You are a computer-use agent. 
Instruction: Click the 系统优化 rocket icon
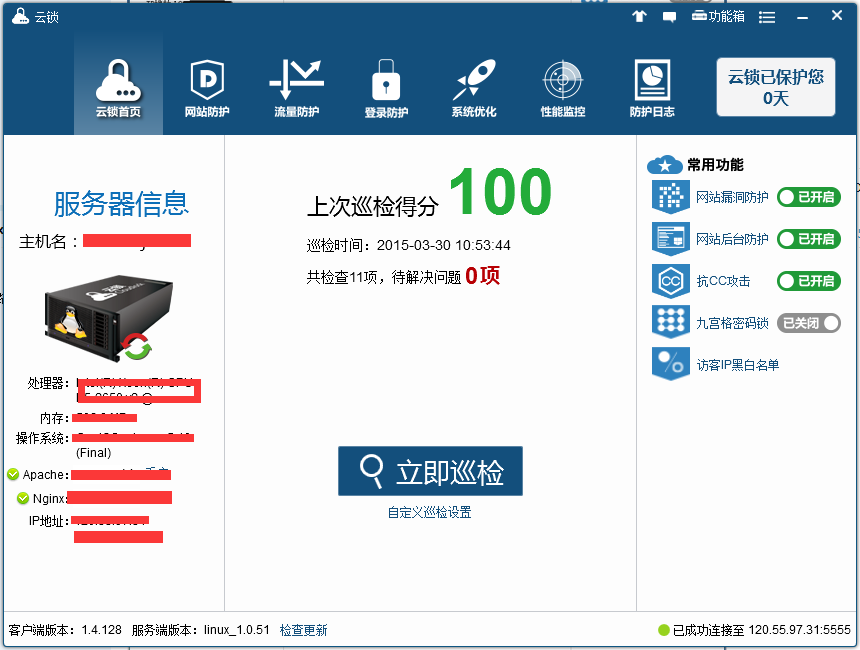[x=473, y=88]
